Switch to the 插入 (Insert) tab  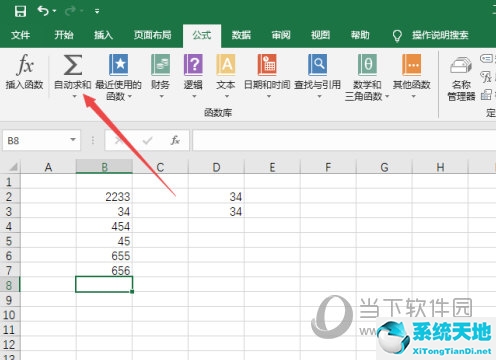point(103,35)
